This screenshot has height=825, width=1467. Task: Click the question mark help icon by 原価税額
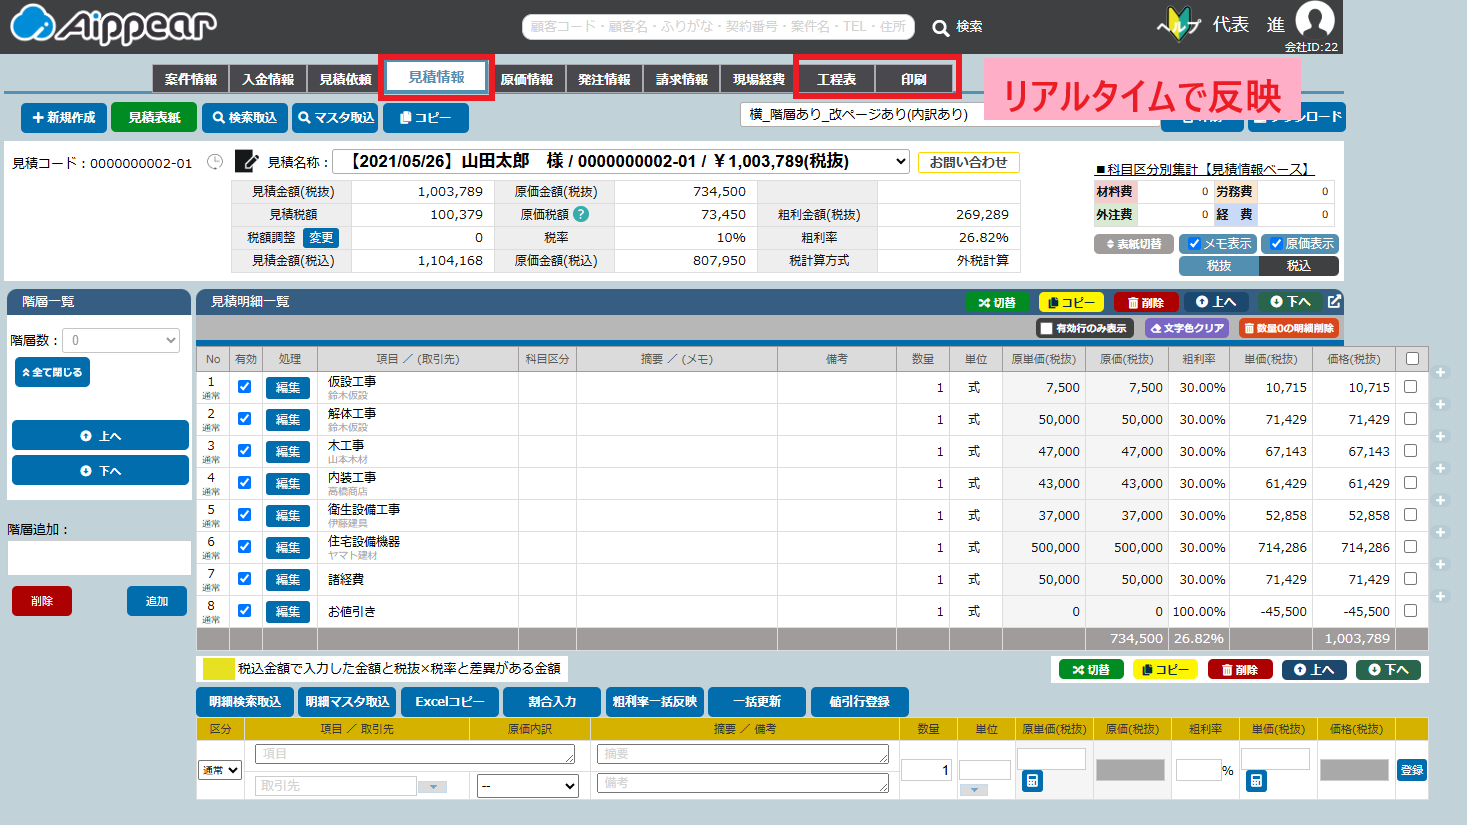[581, 214]
